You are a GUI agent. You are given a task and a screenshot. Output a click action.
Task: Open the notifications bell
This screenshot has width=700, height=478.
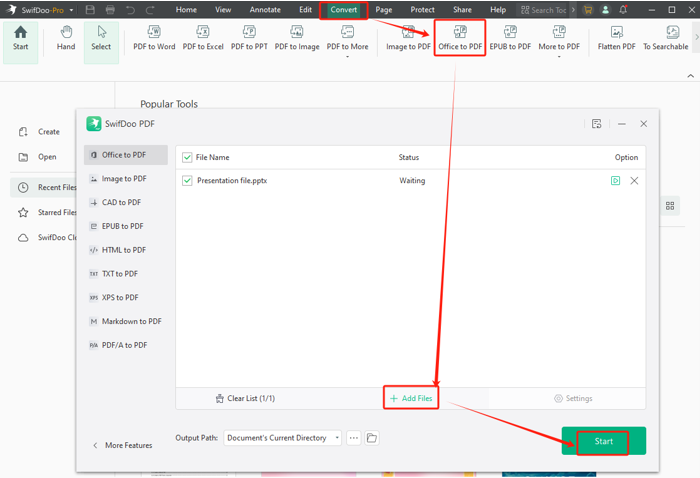point(623,9)
